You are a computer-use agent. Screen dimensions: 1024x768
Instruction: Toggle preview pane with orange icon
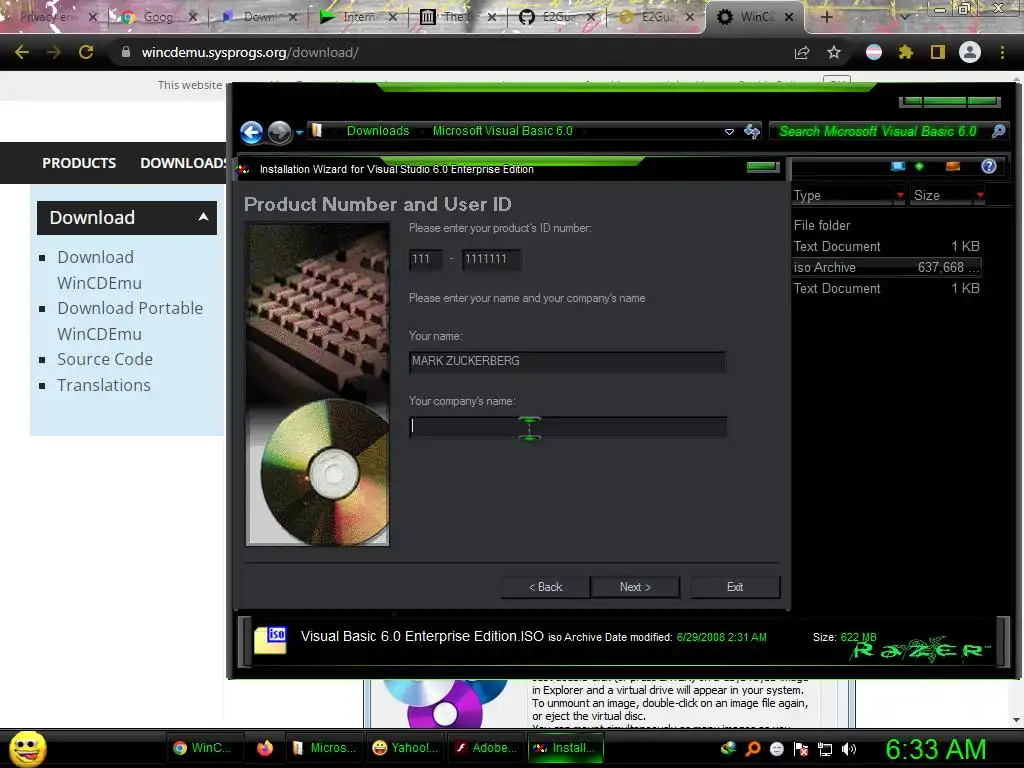point(953,167)
